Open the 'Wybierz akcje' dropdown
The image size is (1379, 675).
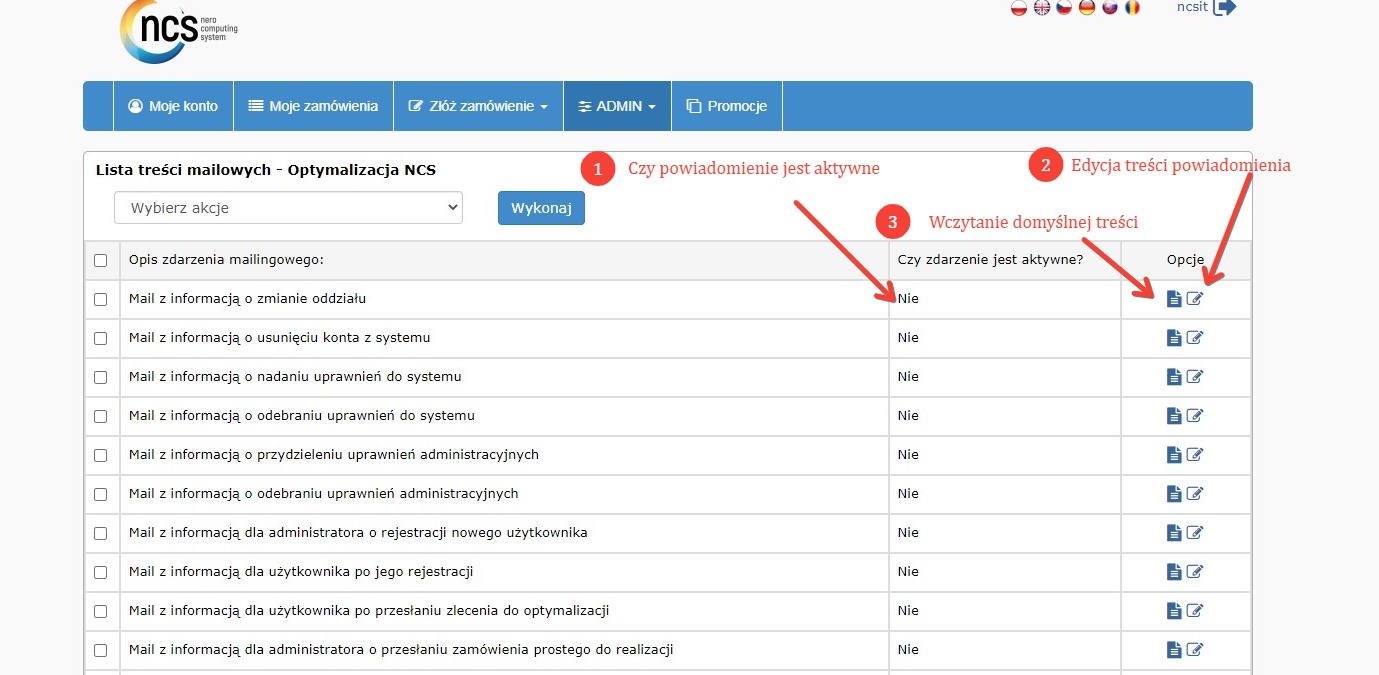point(288,208)
